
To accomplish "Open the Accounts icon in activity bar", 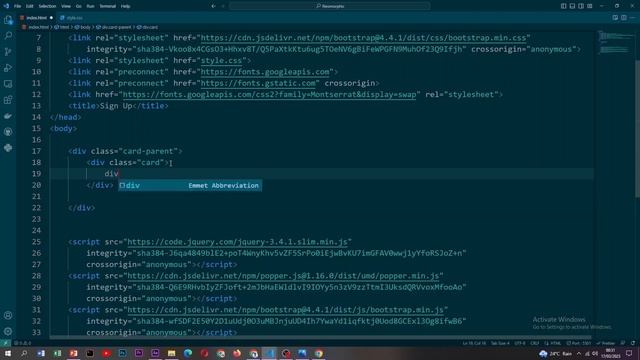I will 8,316.
